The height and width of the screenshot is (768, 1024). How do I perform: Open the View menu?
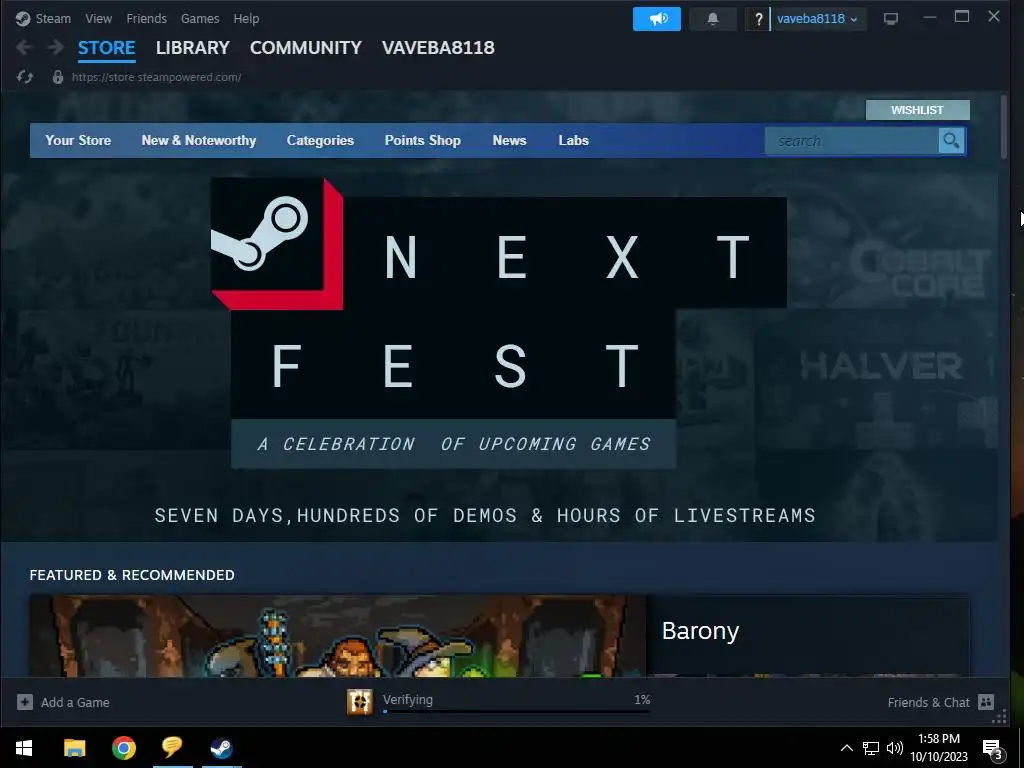[99, 19]
